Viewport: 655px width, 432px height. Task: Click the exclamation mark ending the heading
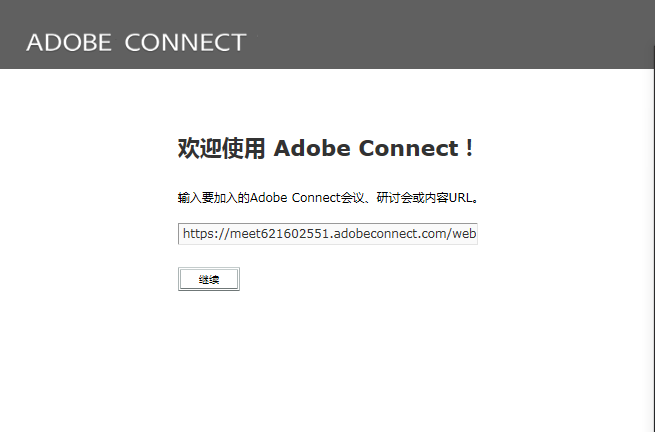[x=469, y=149]
